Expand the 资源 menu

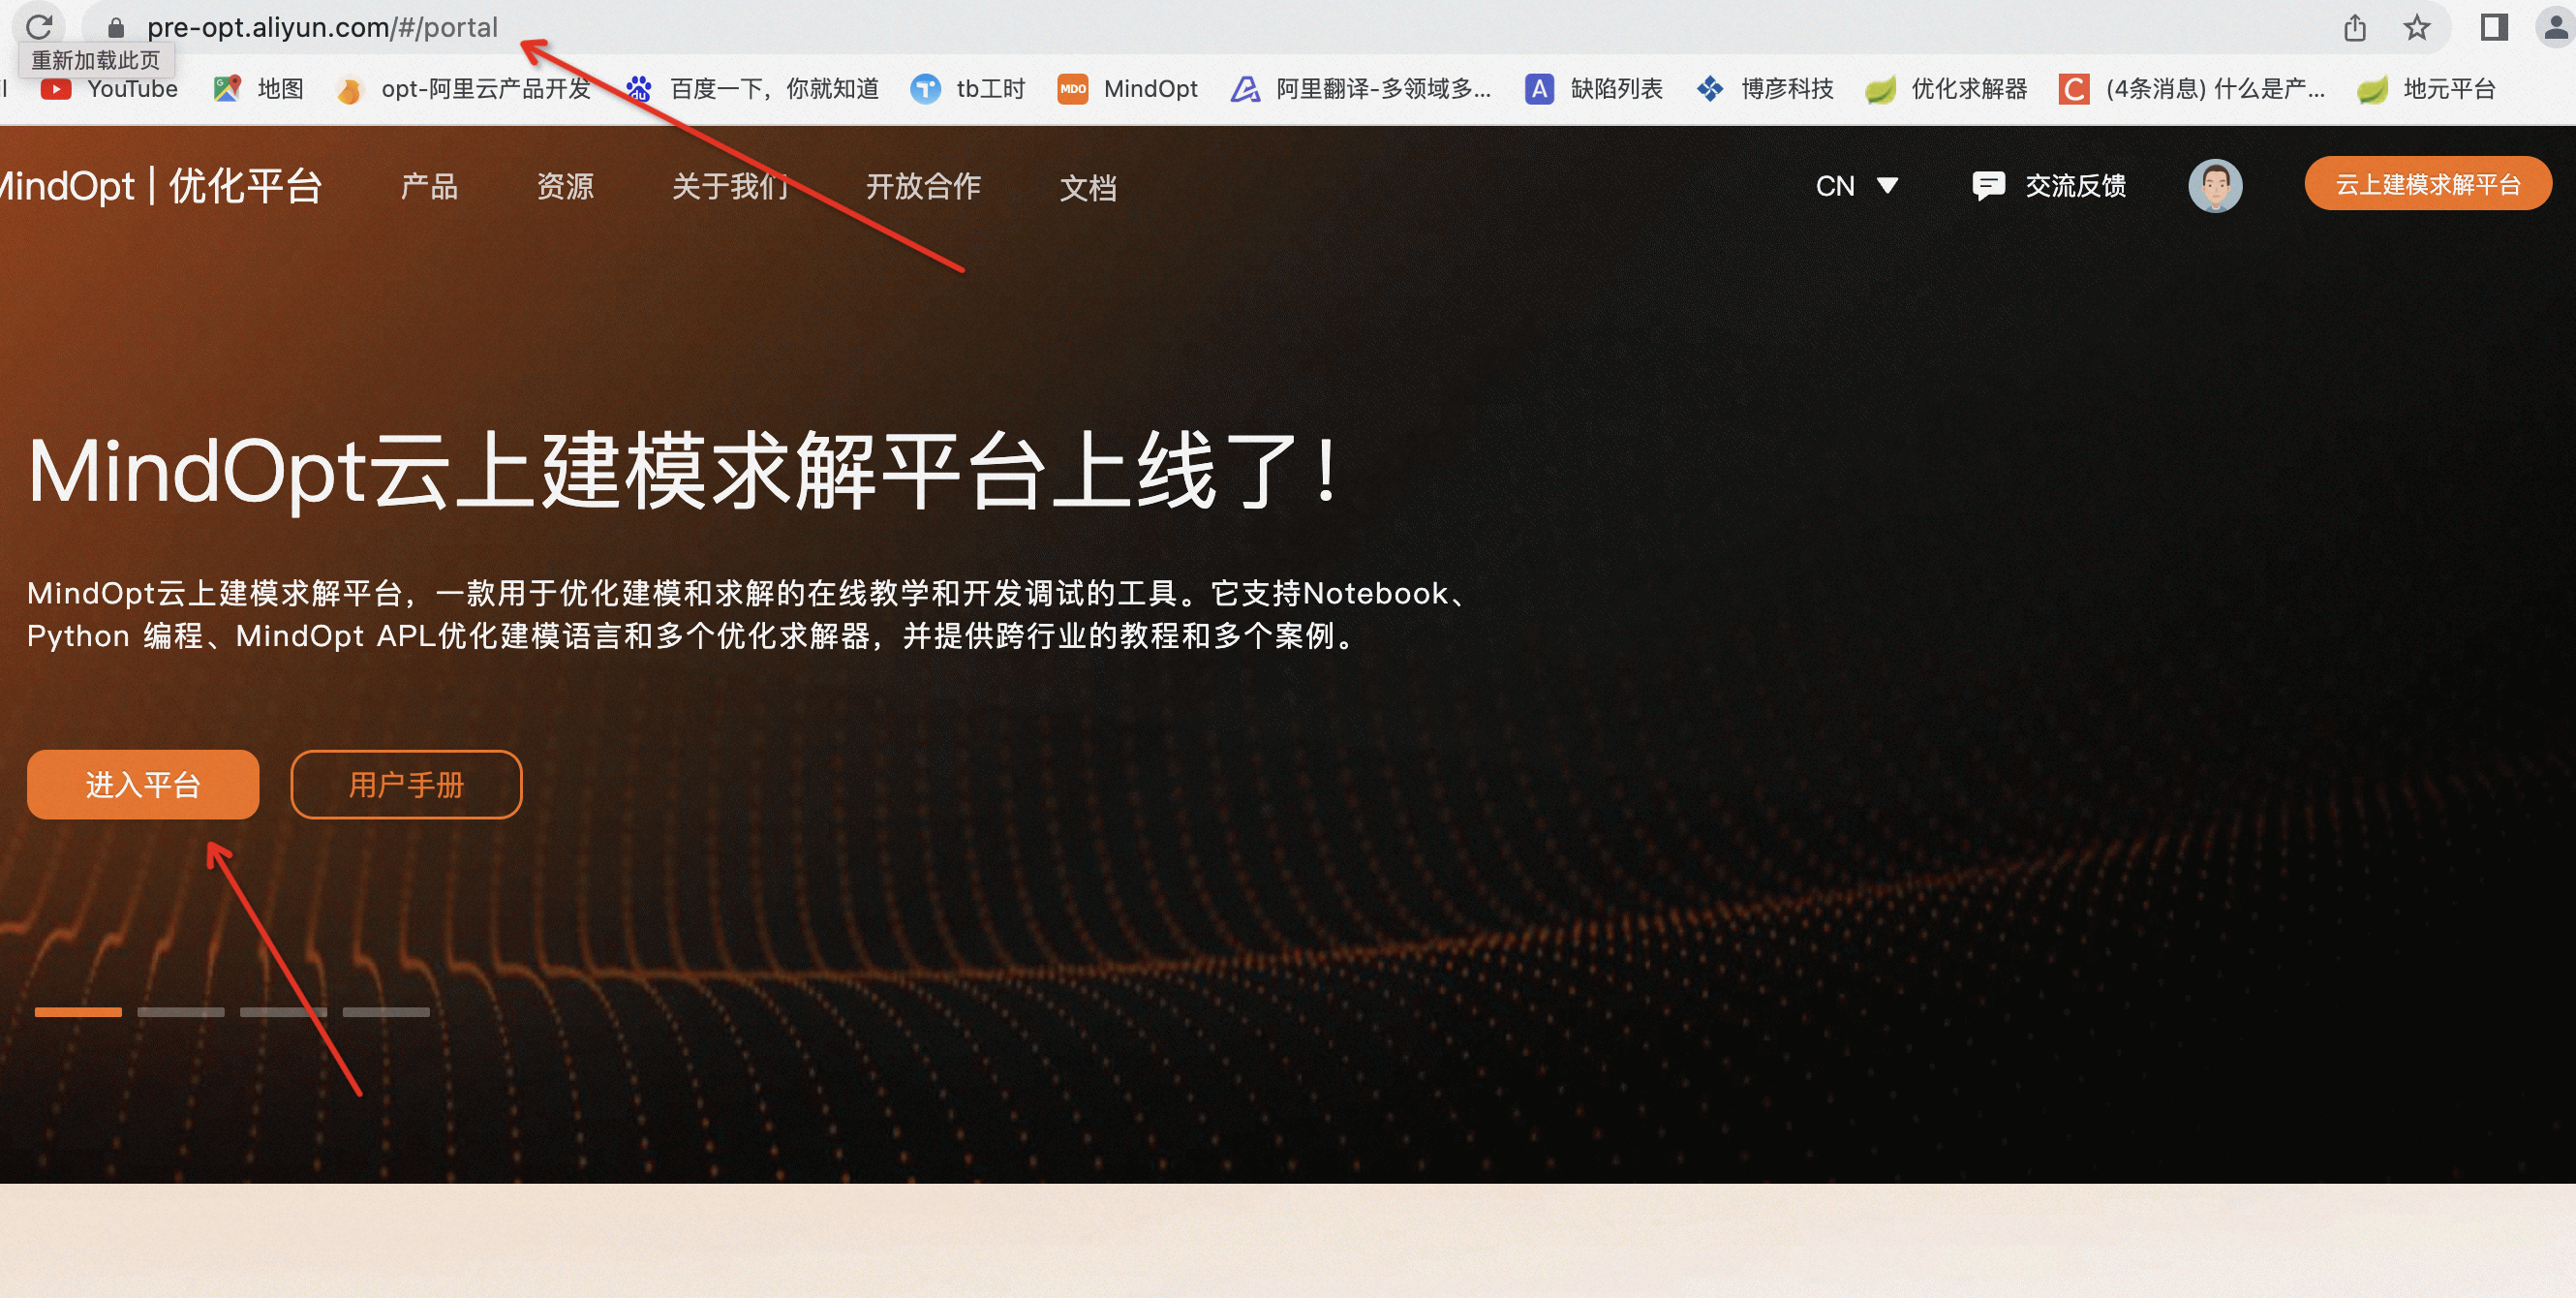(x=565, y=187)
